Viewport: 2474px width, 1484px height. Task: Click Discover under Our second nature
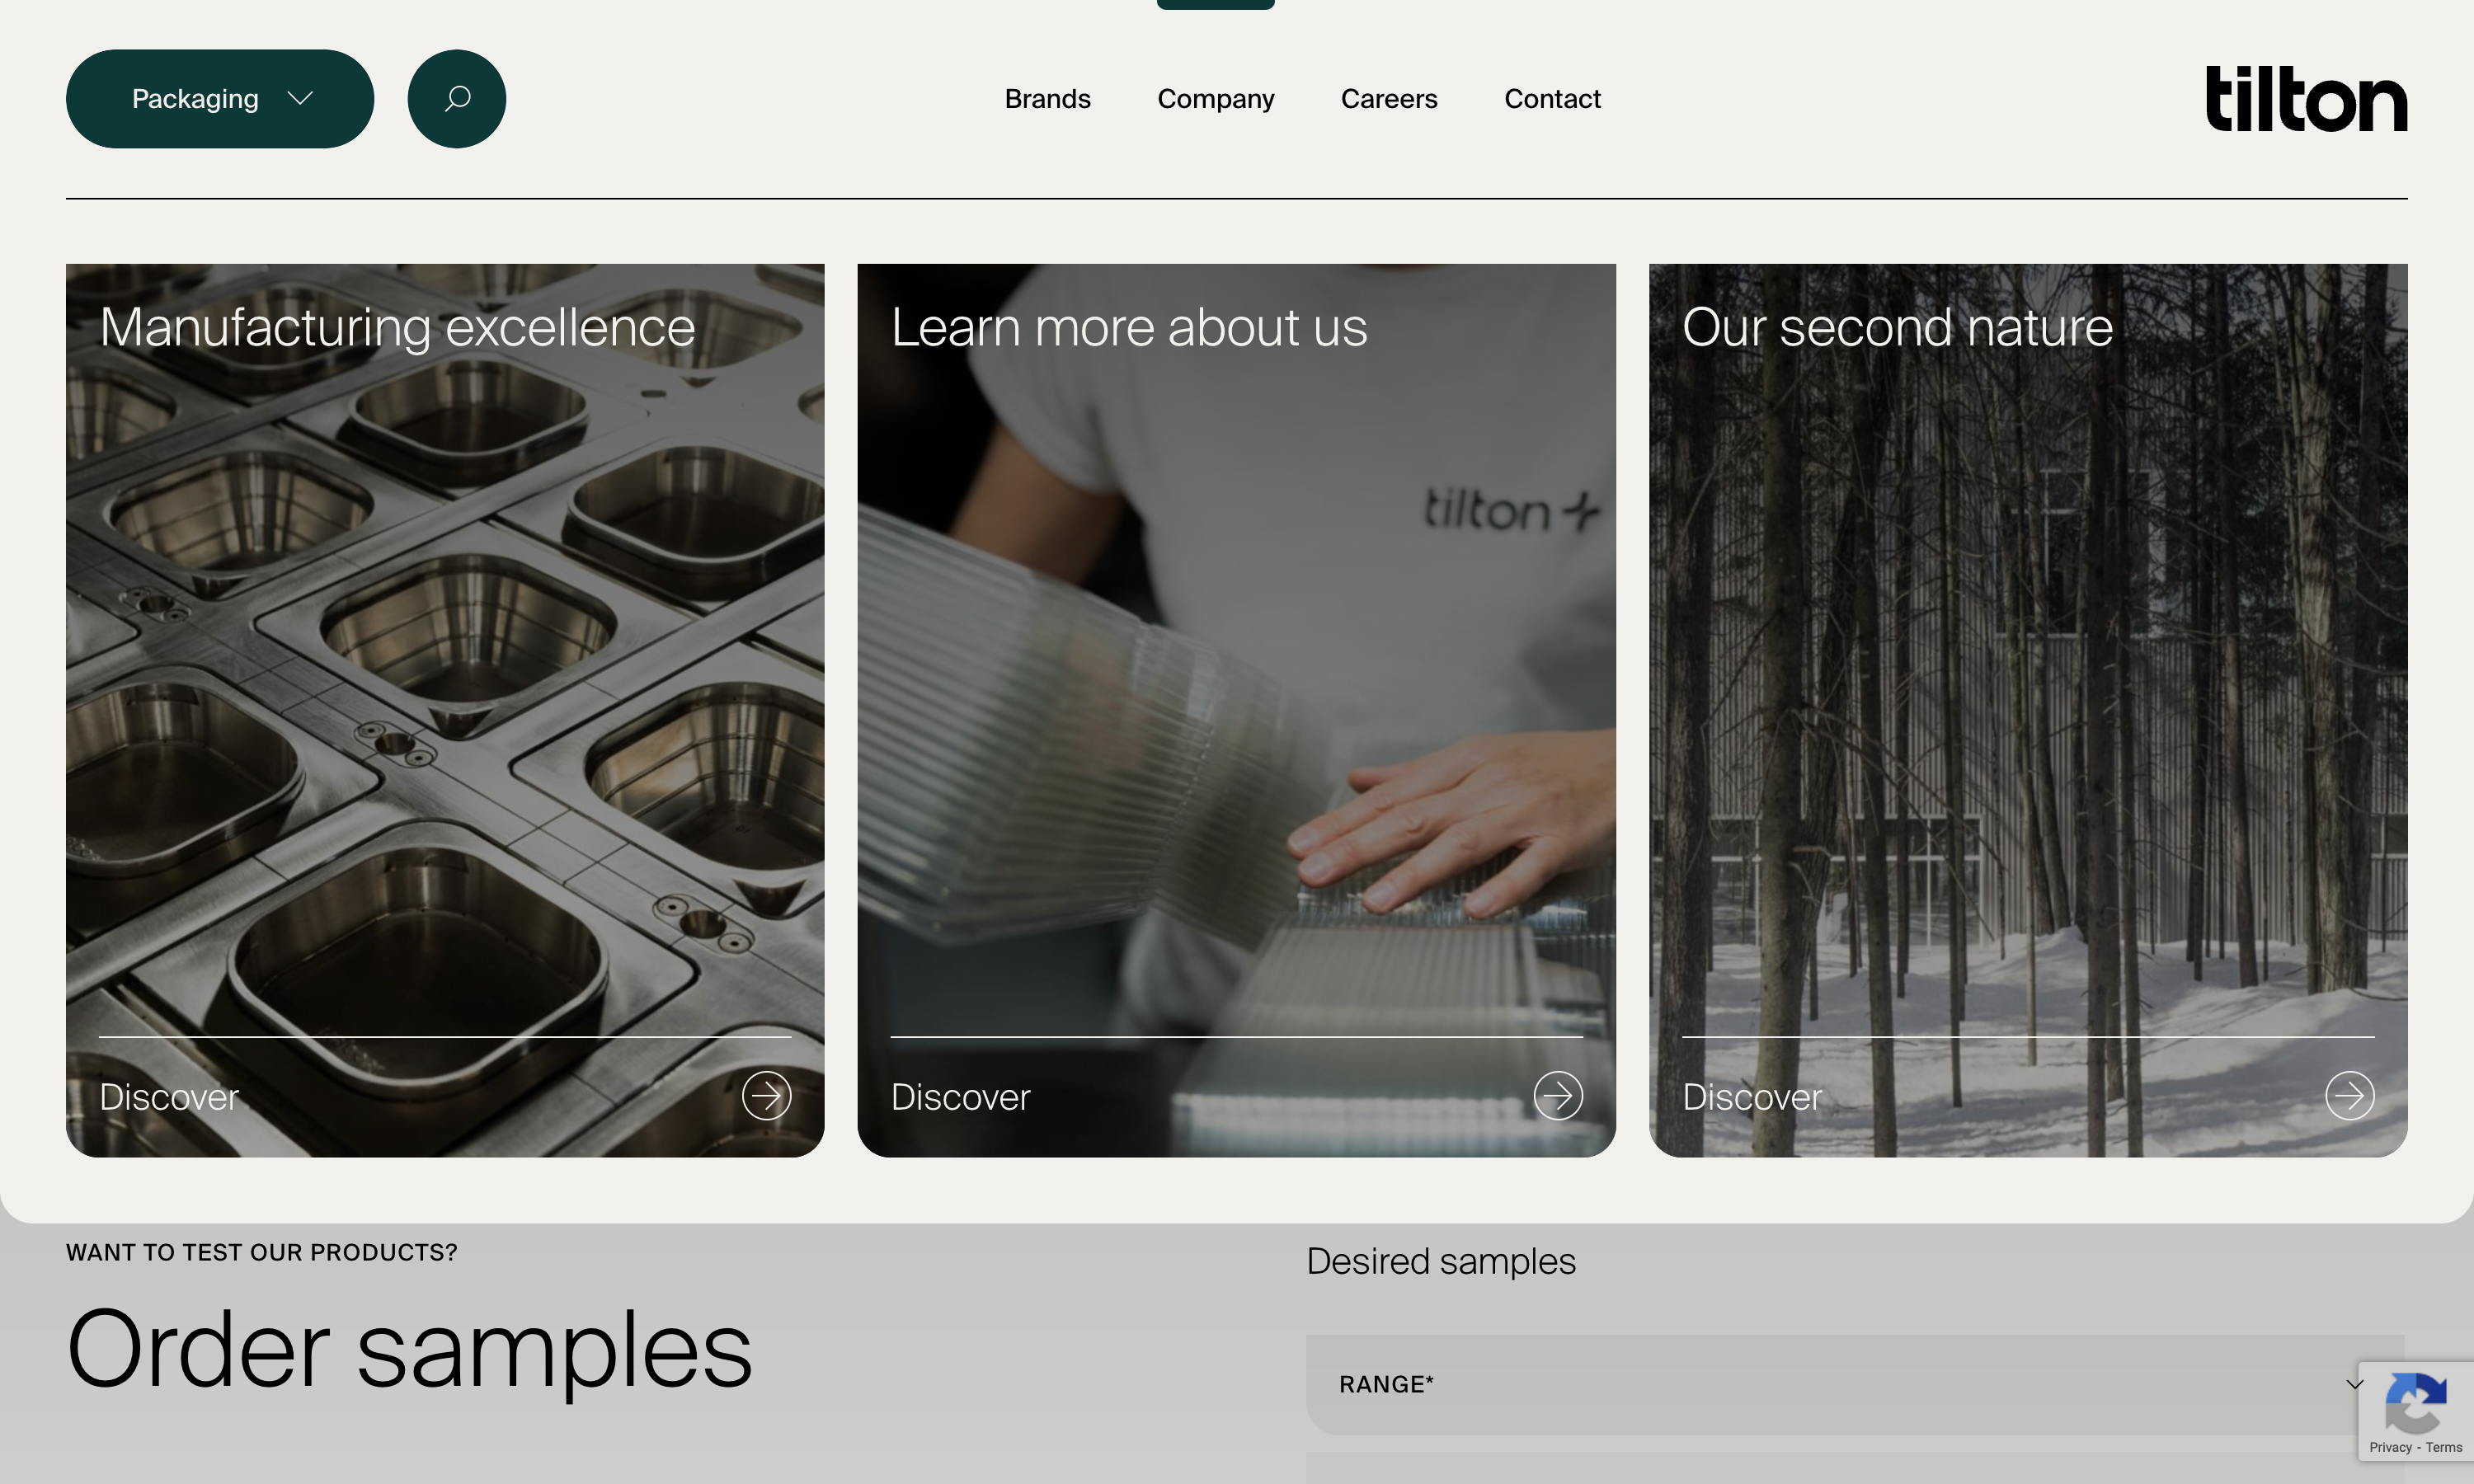1752,1097
